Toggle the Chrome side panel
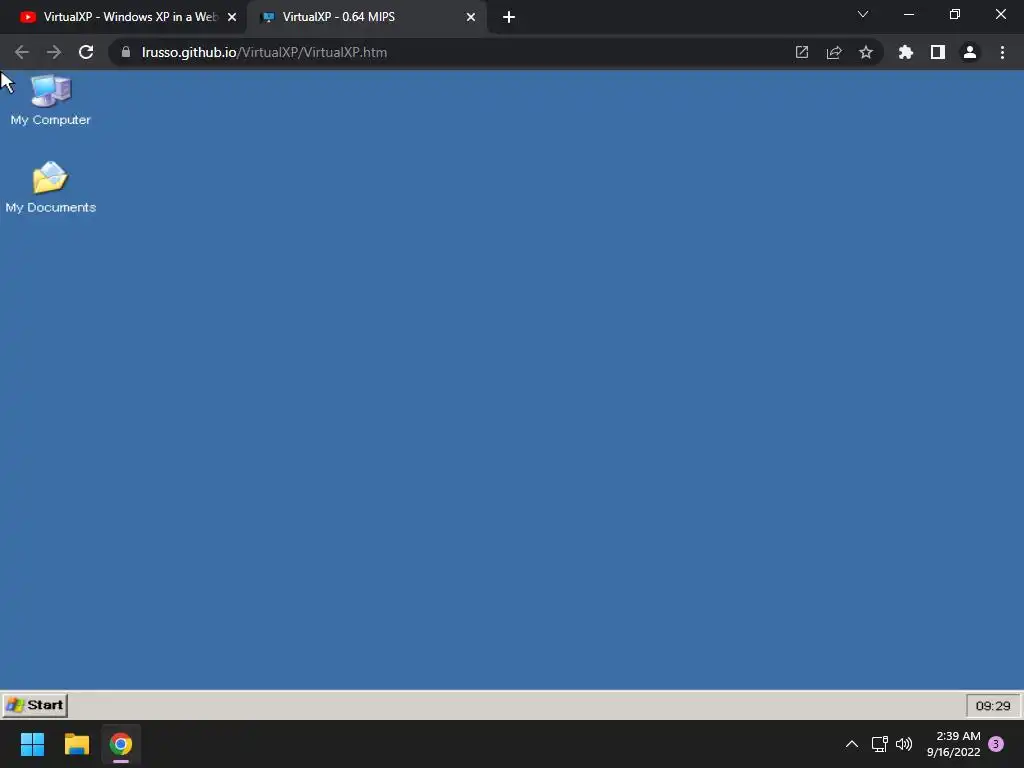The width and height of the screenshot is (1024, 768). (x=938, y=52)
